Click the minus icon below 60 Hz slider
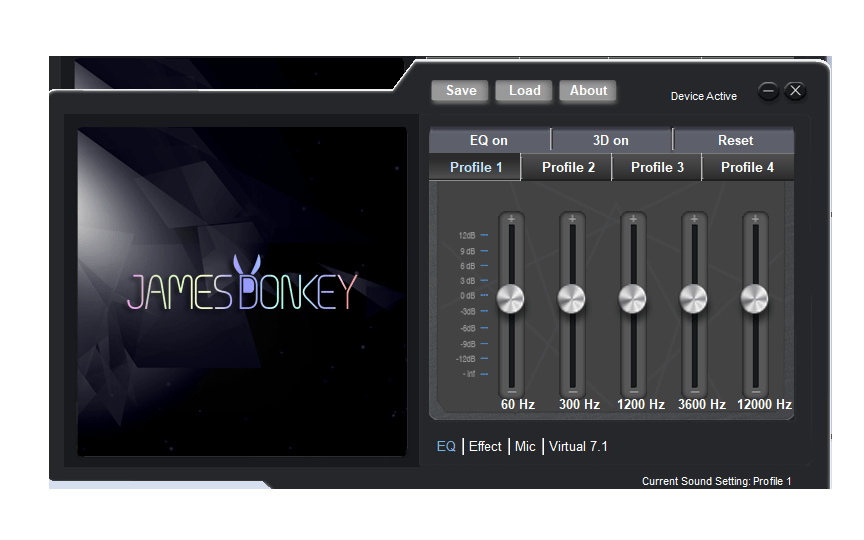The width and height of the screenshot is (864, 540). click(x=512, y=391)
